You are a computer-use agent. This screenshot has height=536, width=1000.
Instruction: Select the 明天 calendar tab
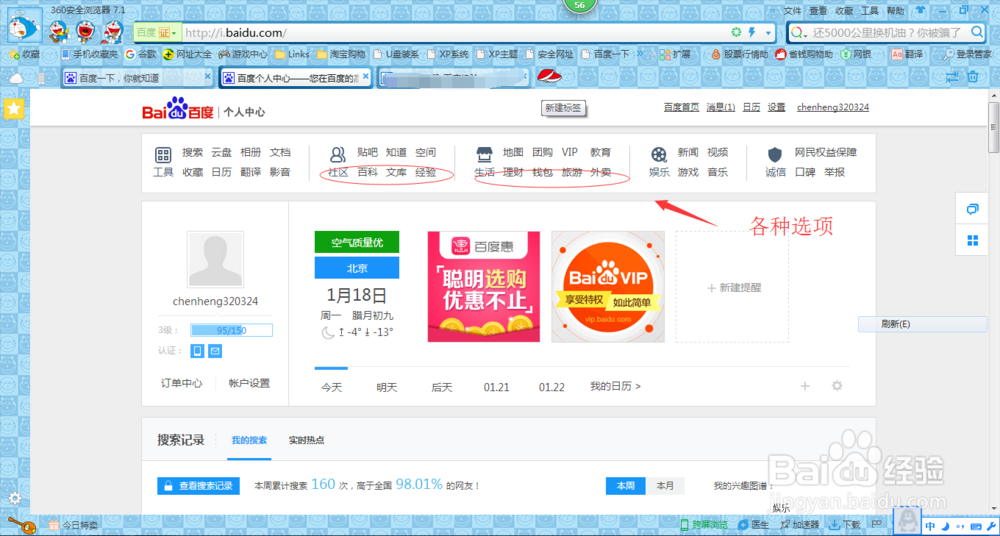click(386, 387)
